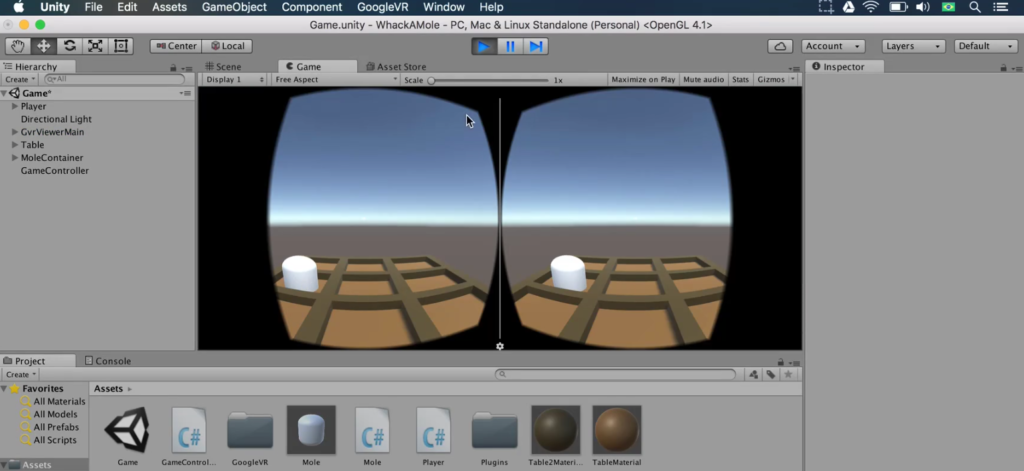Select the Hand tool
The height and width of the screenshot is (471, 1024).
(18, 46)
